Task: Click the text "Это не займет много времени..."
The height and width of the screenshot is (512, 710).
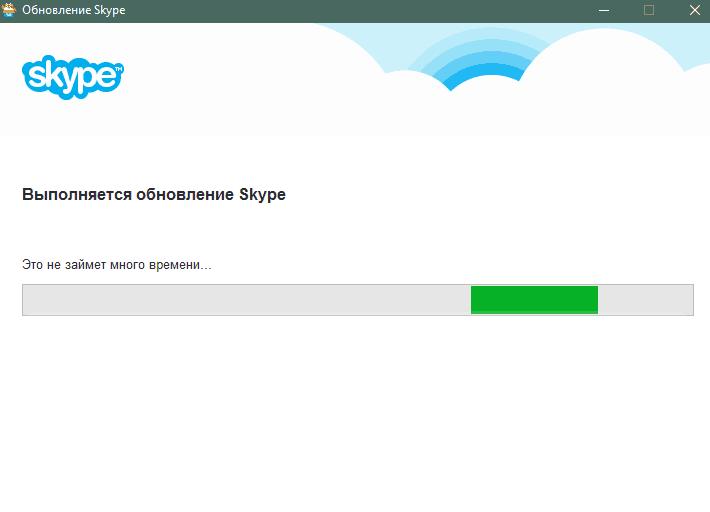Action: click(x=117, y=265)
